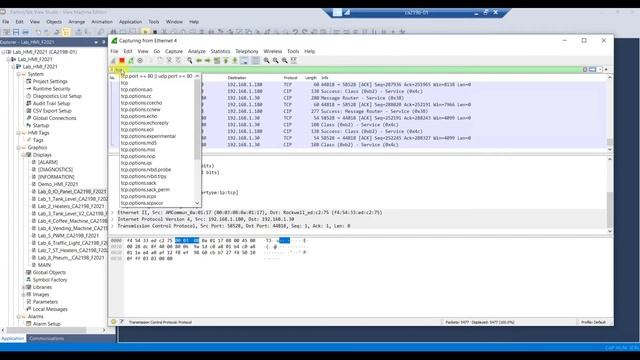Click the resize columns to fit icon

coord(293,60)
